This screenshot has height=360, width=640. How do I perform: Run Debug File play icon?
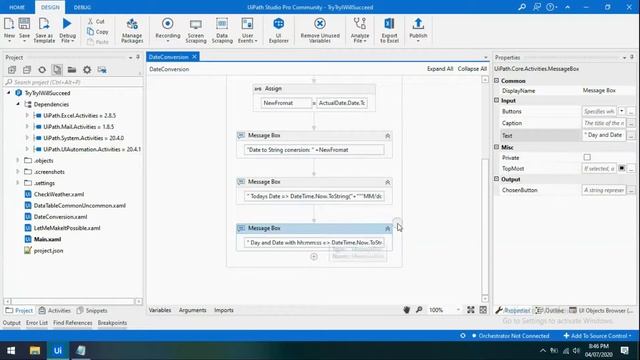(67, 29)
